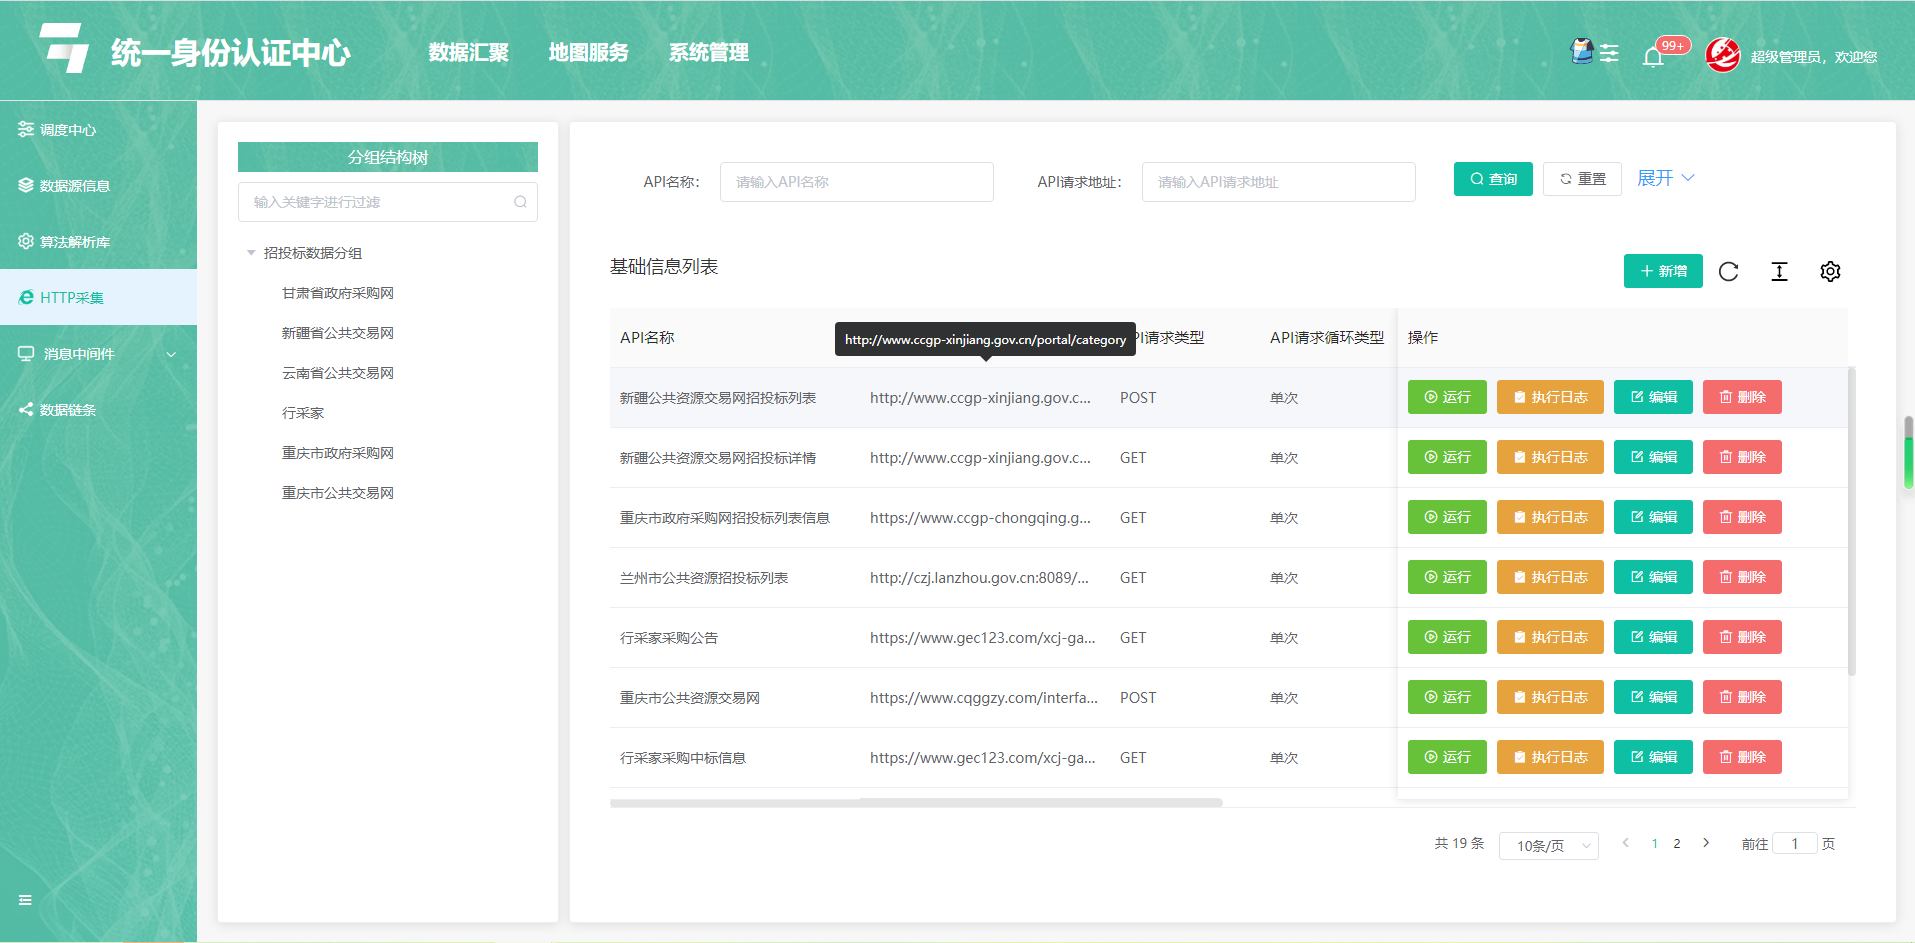Image resolution: width=1915 pixels, height=943 pixels.
Task: Click the next page arrow
Action: 1706,843
